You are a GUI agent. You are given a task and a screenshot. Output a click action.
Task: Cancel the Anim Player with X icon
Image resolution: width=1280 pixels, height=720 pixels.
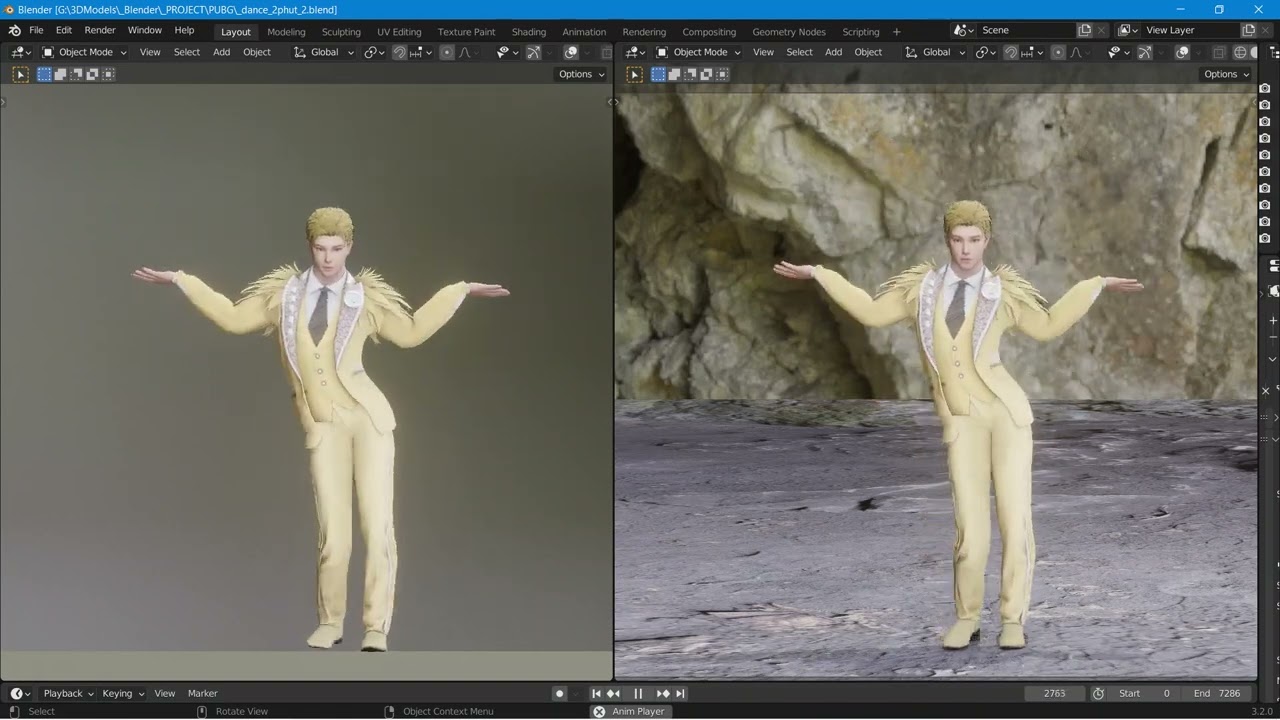pos(599,712)
